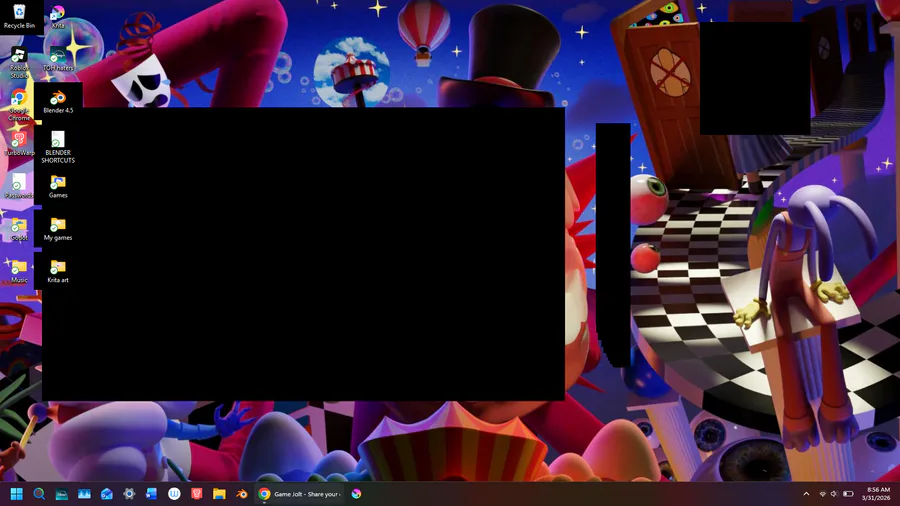Image resolution: width=900 pixels, height=506 pixels.
Task: Select the TOH haters desktop file
Action: coord(58,59)
